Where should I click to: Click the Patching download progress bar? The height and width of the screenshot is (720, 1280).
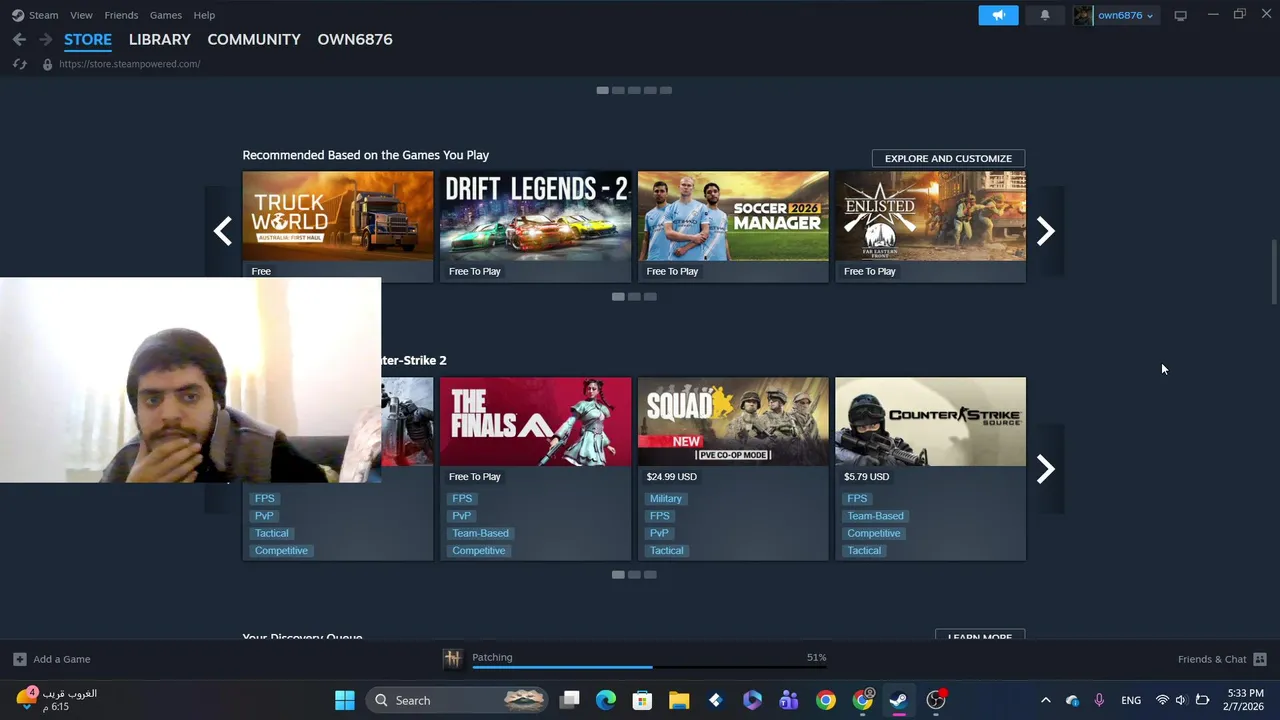(x=649, y=666)
